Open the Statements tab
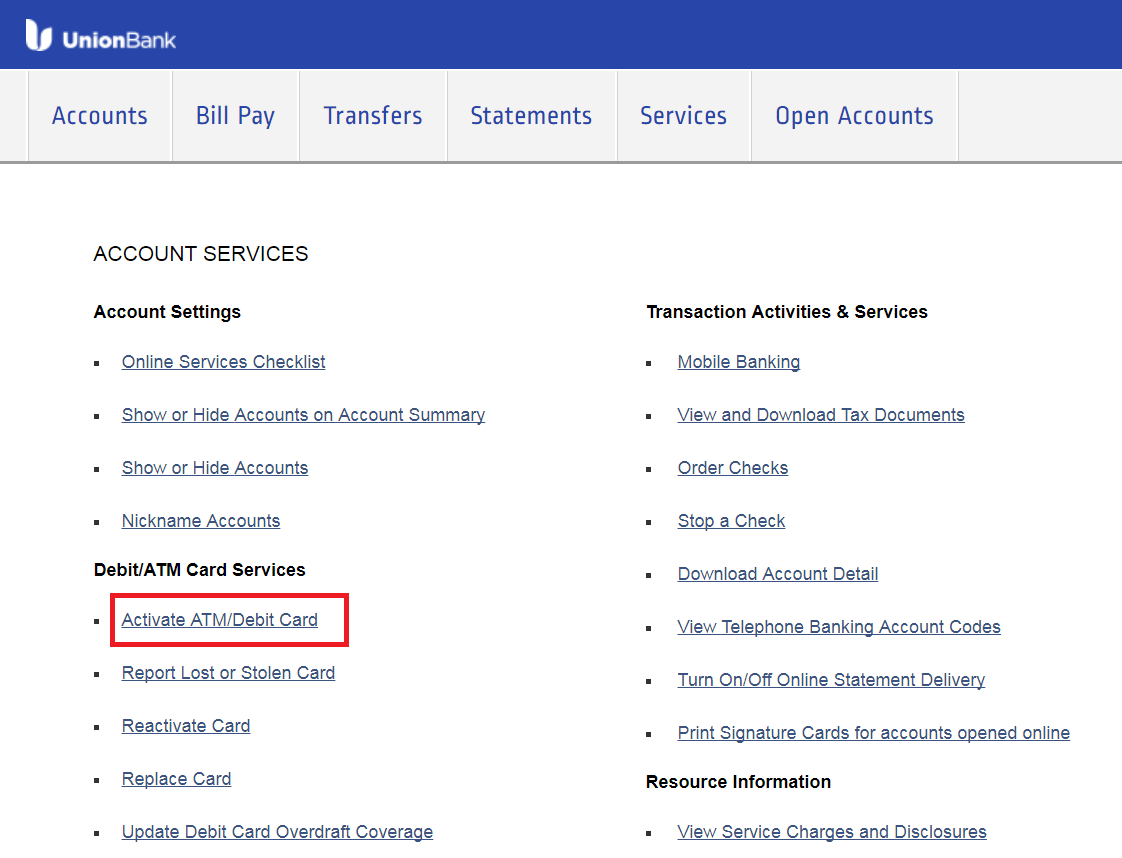The image size is (1122, 858). pyautogui.click(x=531, y=116)
